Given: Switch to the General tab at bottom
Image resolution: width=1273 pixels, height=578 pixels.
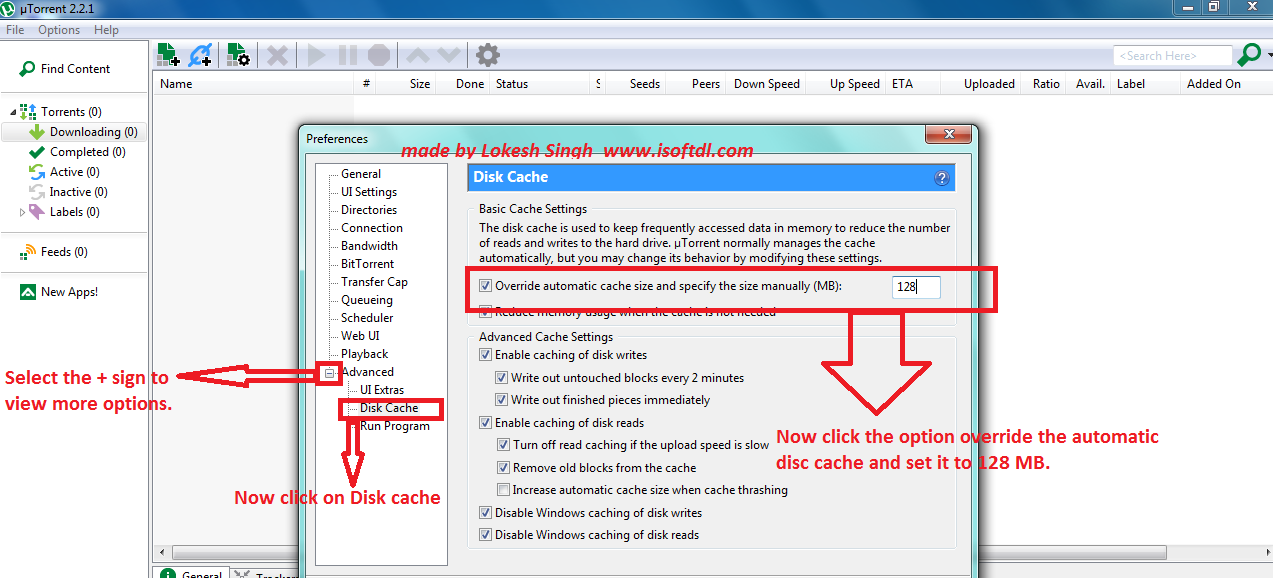Looking at the screenshot, I should coord(192,574).
